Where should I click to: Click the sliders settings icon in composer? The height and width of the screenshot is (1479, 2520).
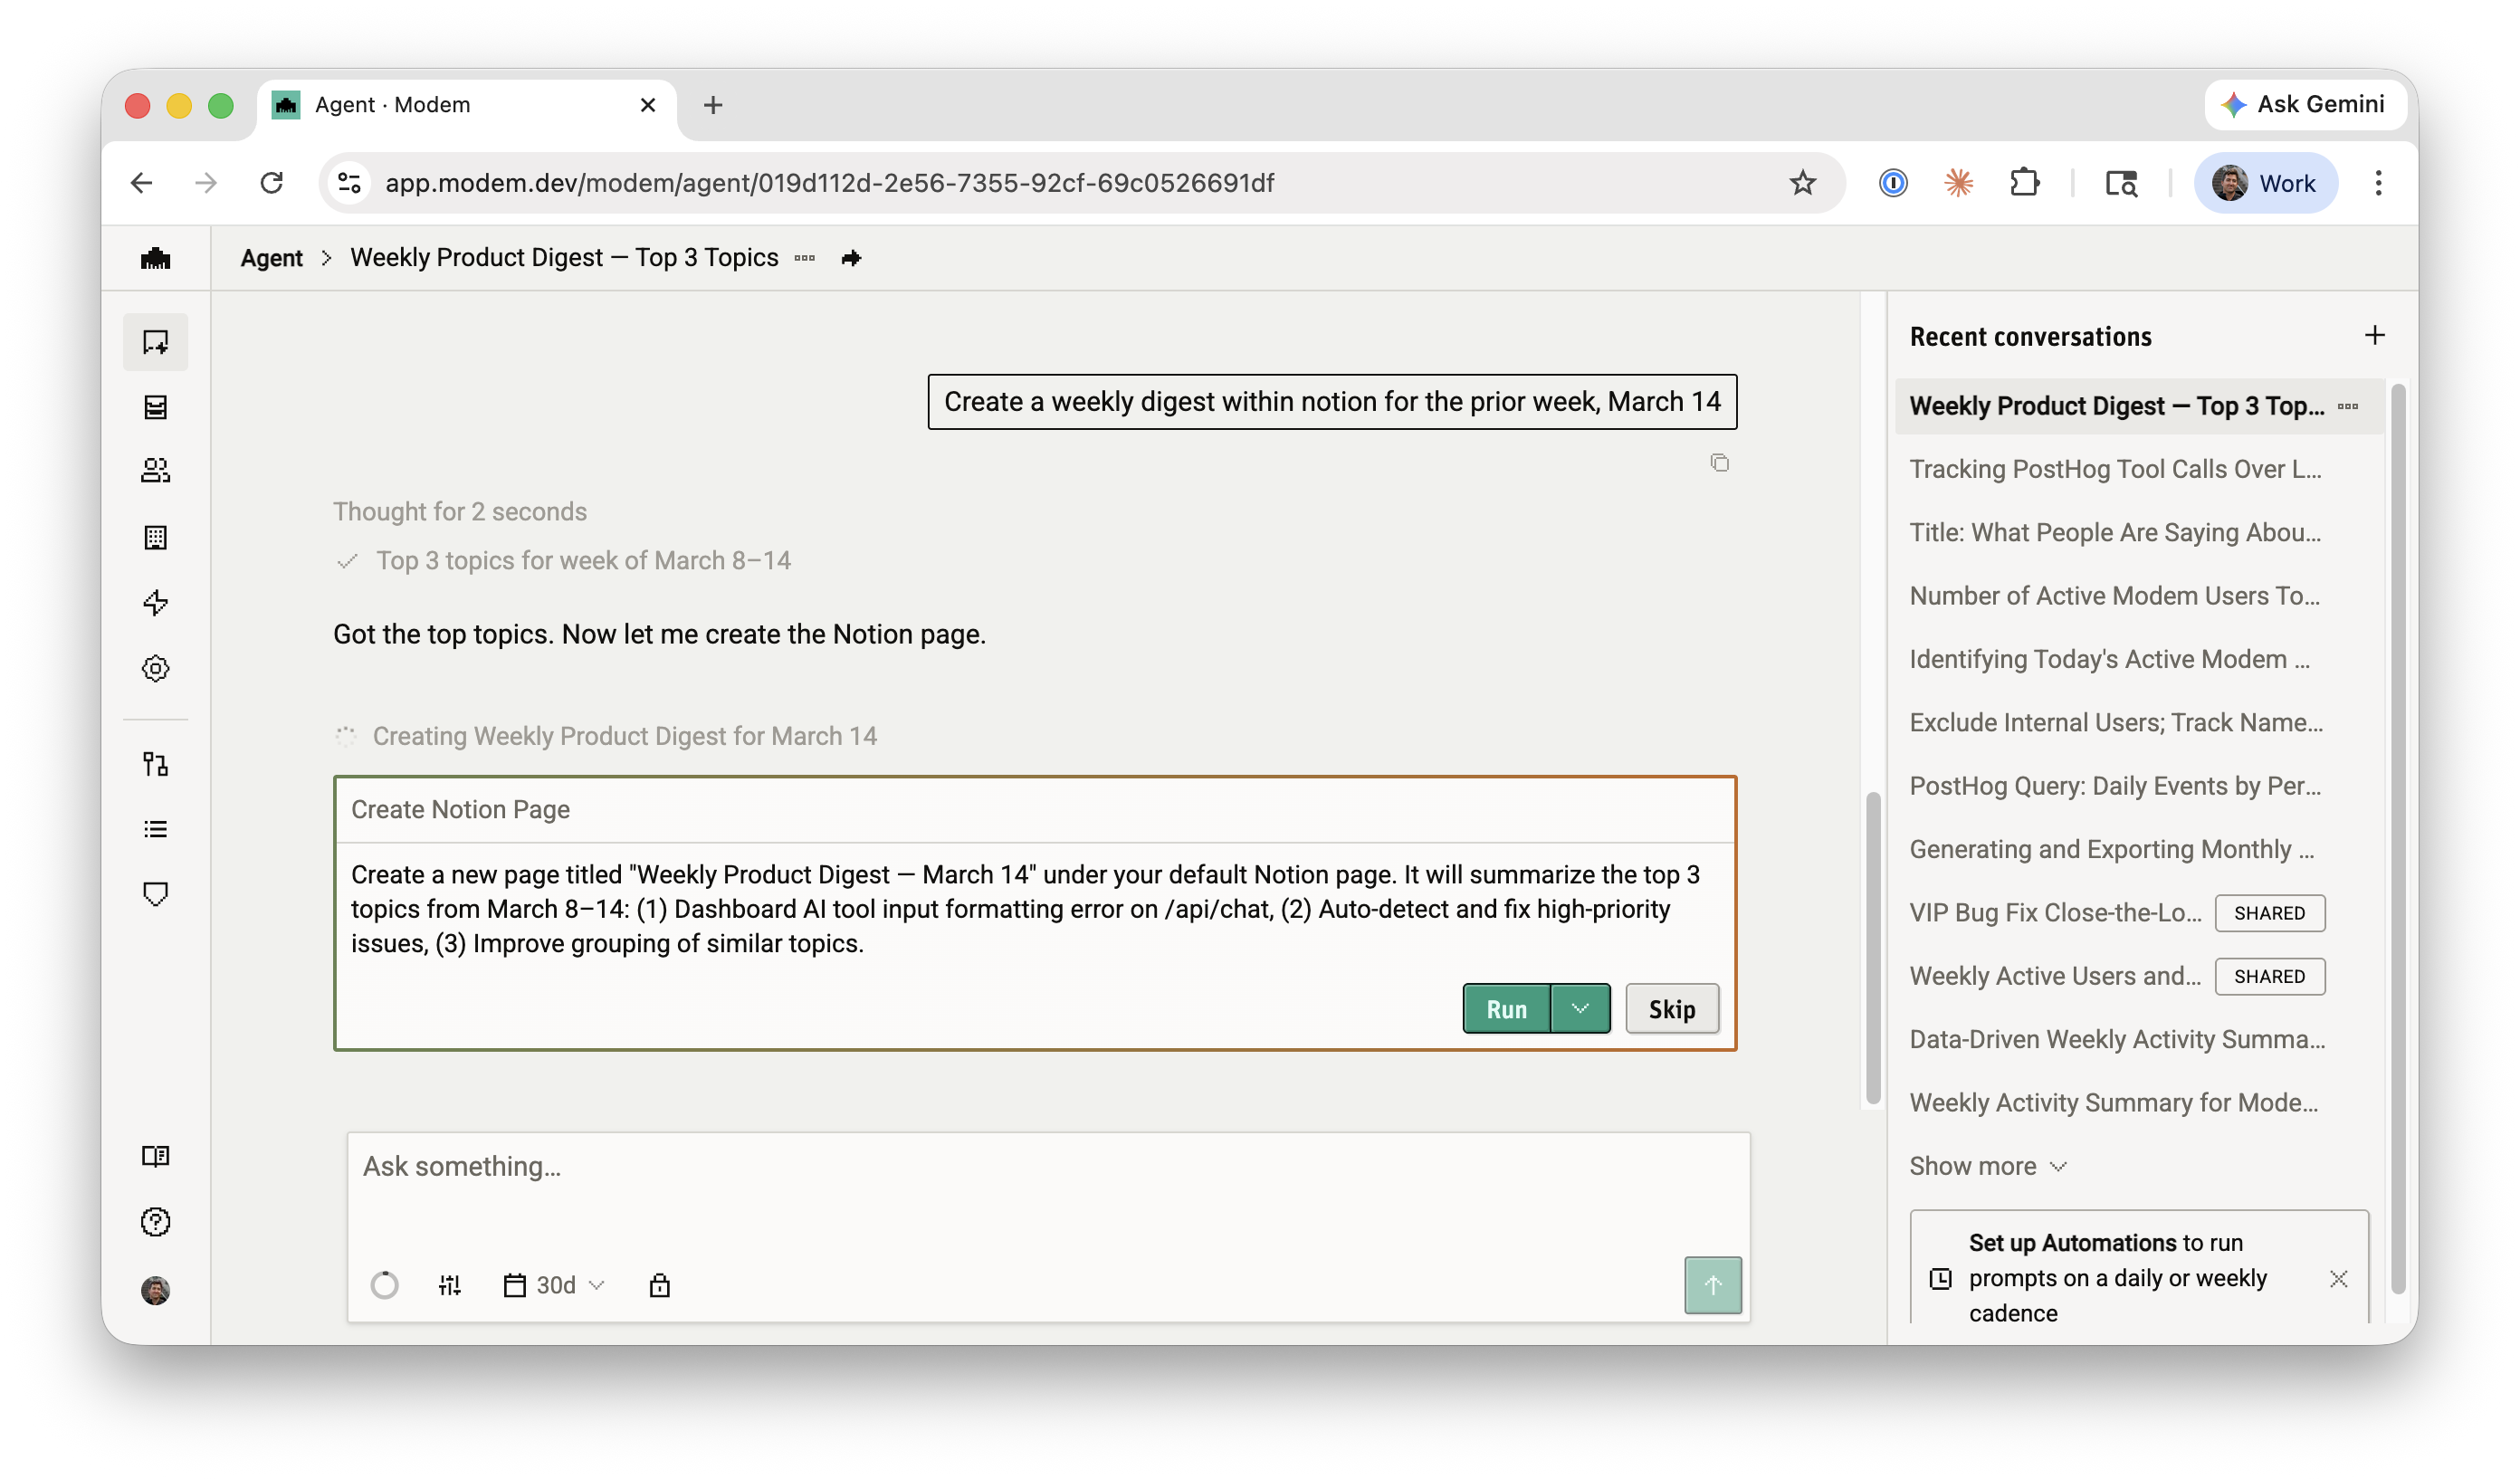tap(450, 1285)
